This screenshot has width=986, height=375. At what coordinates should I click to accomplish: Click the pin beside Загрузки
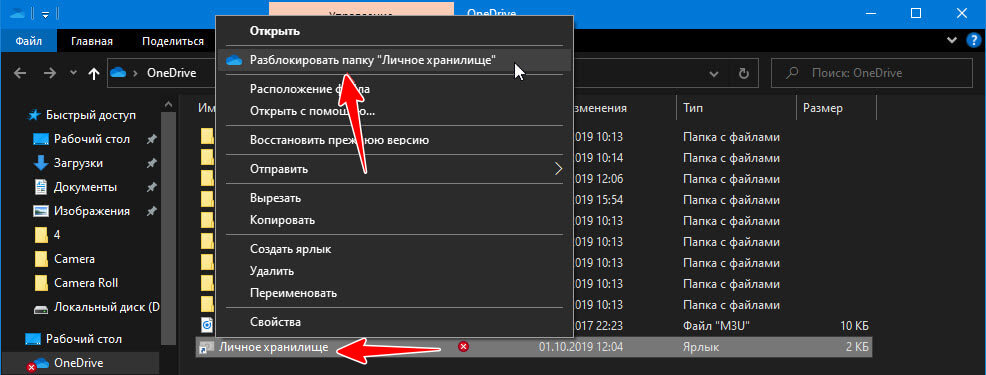pos(151,163)
